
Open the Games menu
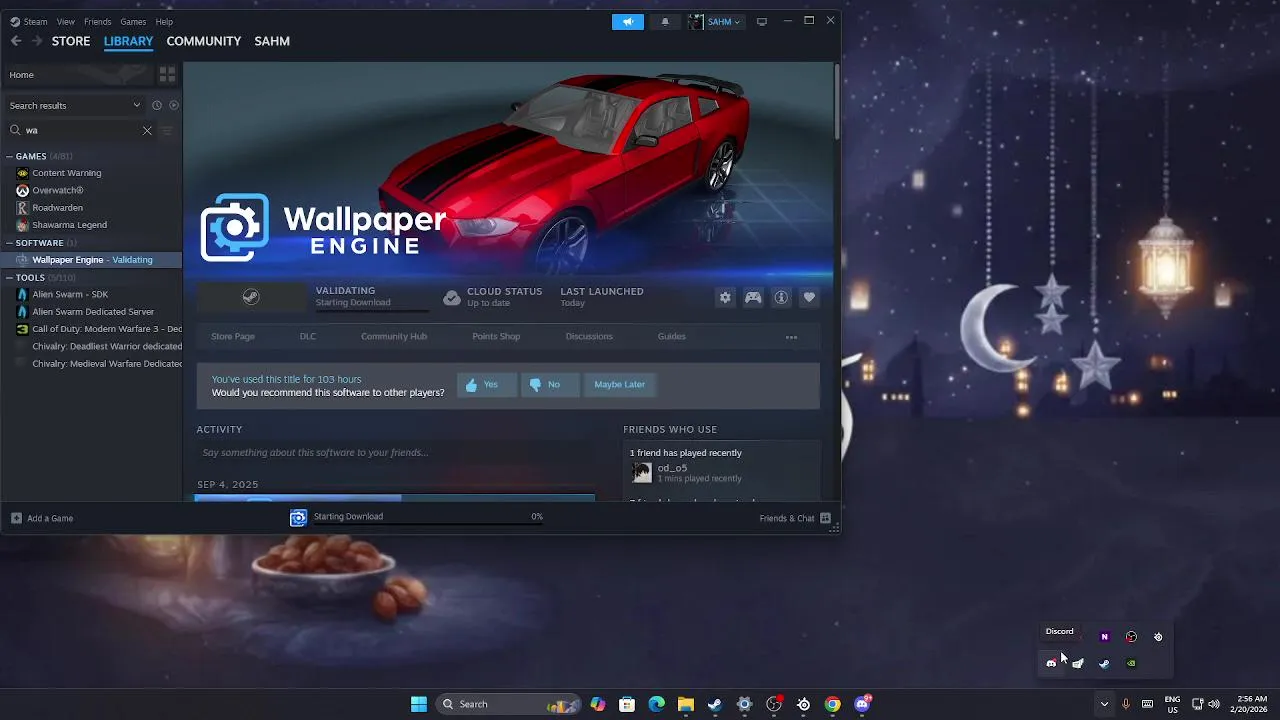(133, 21)
